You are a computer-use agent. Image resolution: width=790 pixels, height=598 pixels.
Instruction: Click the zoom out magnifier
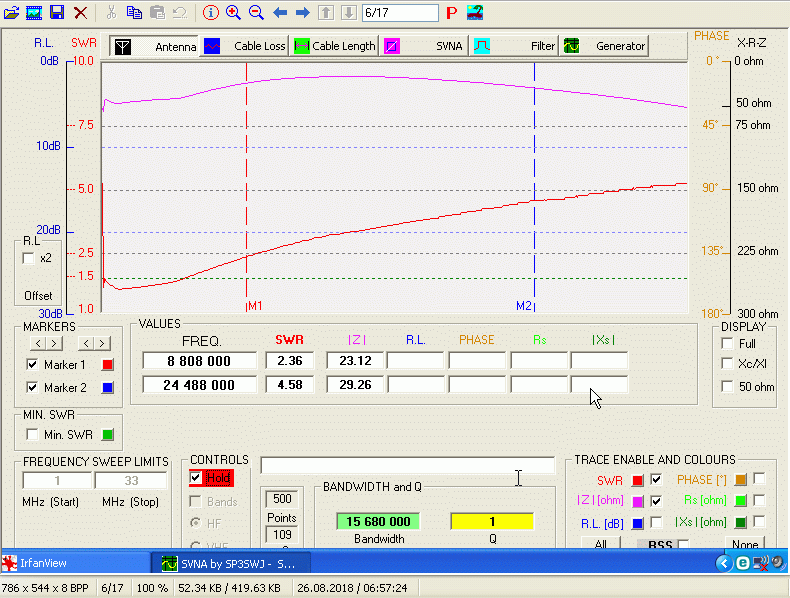(x=256, y=12)
